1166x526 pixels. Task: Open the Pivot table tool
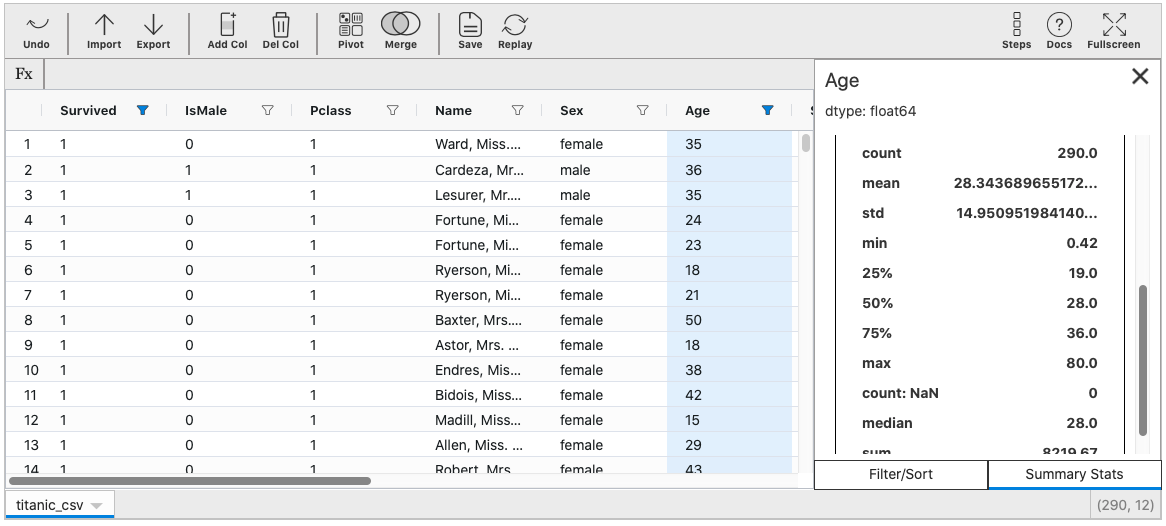351,31
